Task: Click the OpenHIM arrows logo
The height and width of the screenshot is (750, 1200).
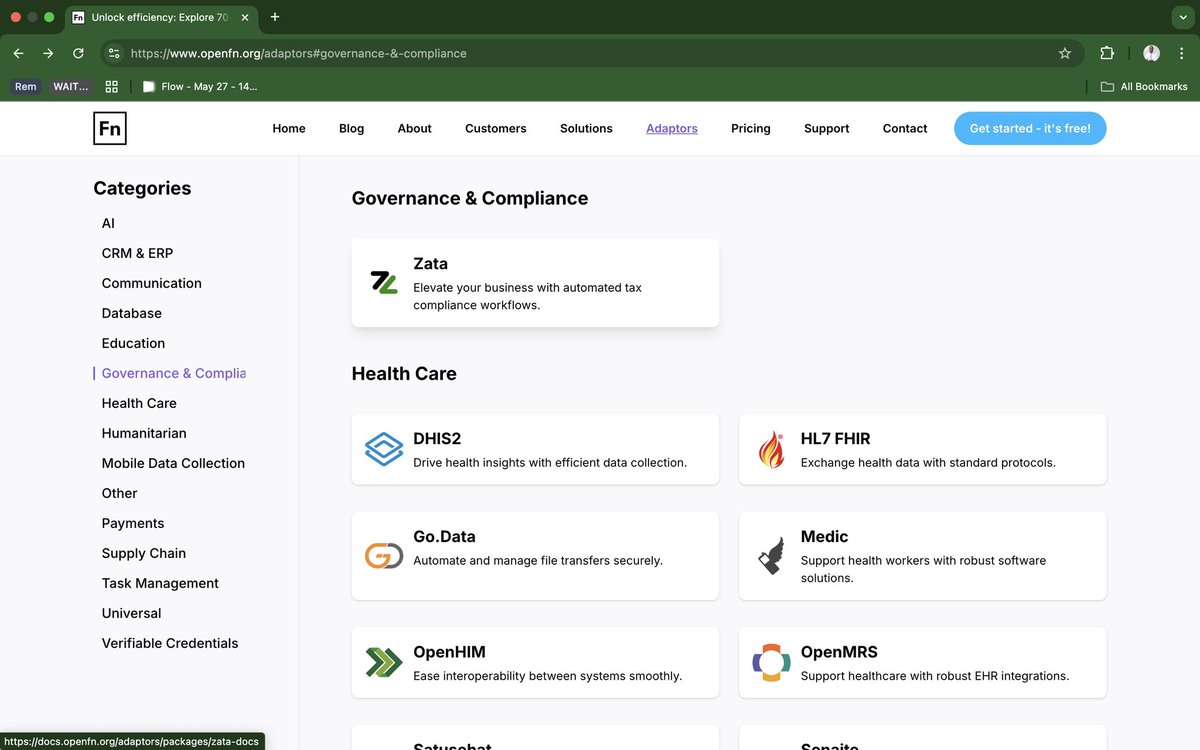Action: click(x=384, y=662)
